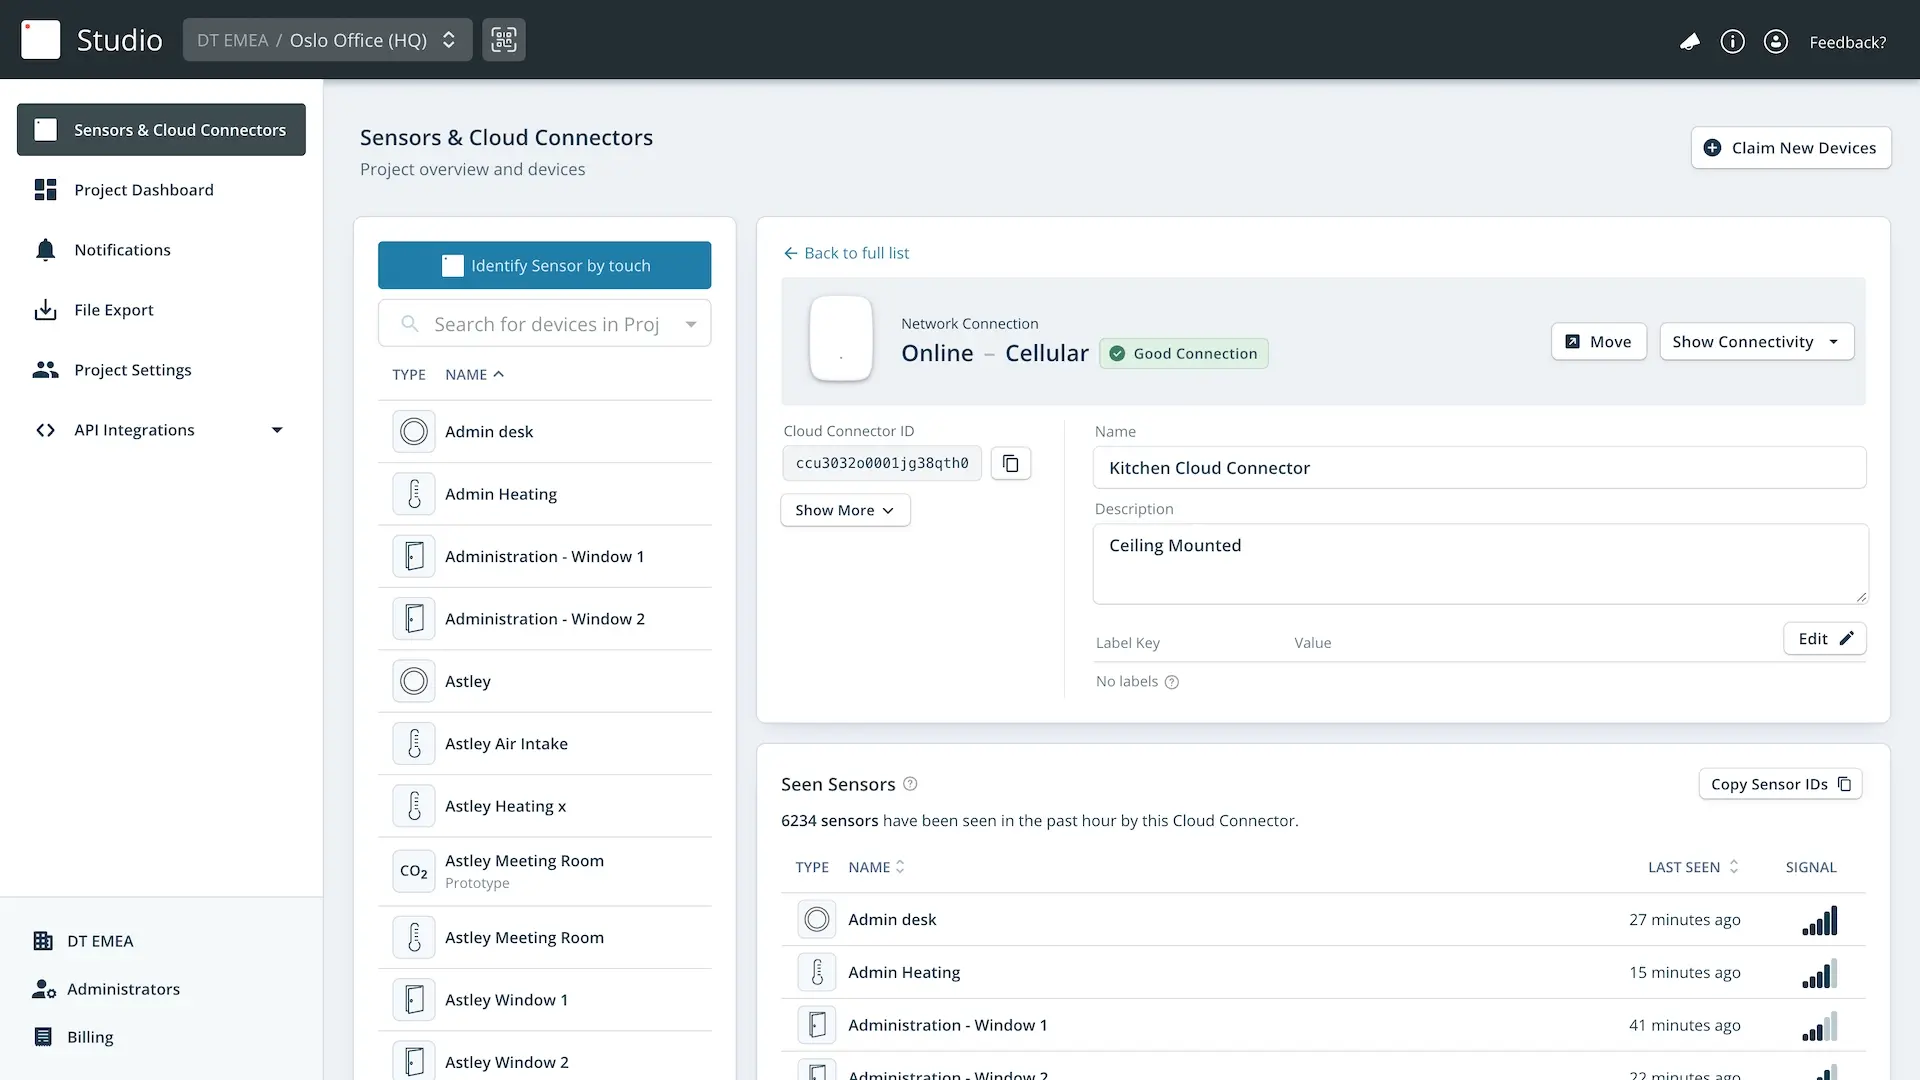The width and height of the screenshot is (1920, 1080).
Task: Copy Cloud Connector ID with copy icon
Action: click(x=1010, y=463)
